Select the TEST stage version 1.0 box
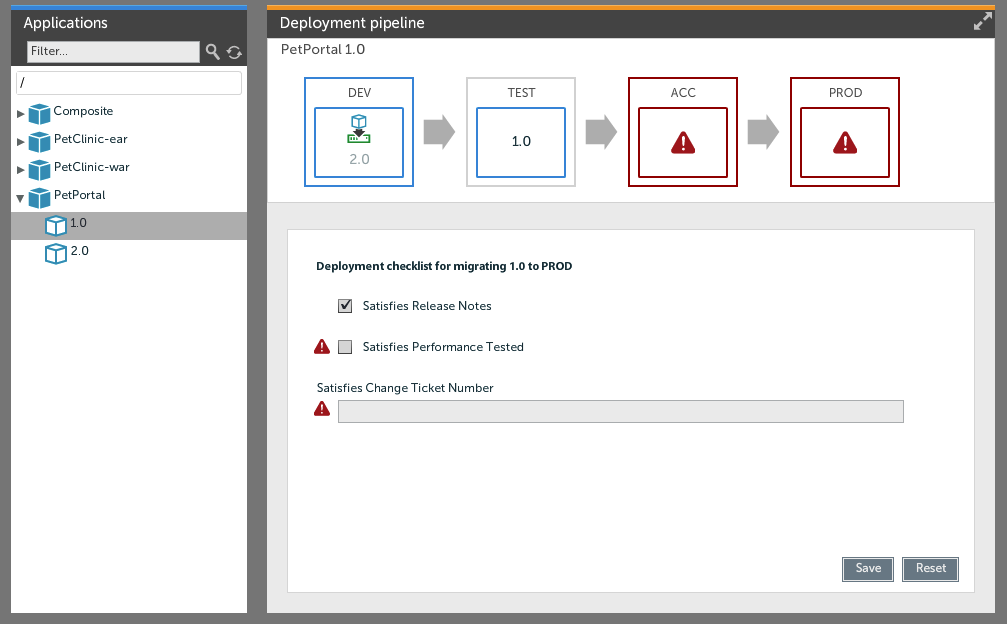 click(521, 142)
